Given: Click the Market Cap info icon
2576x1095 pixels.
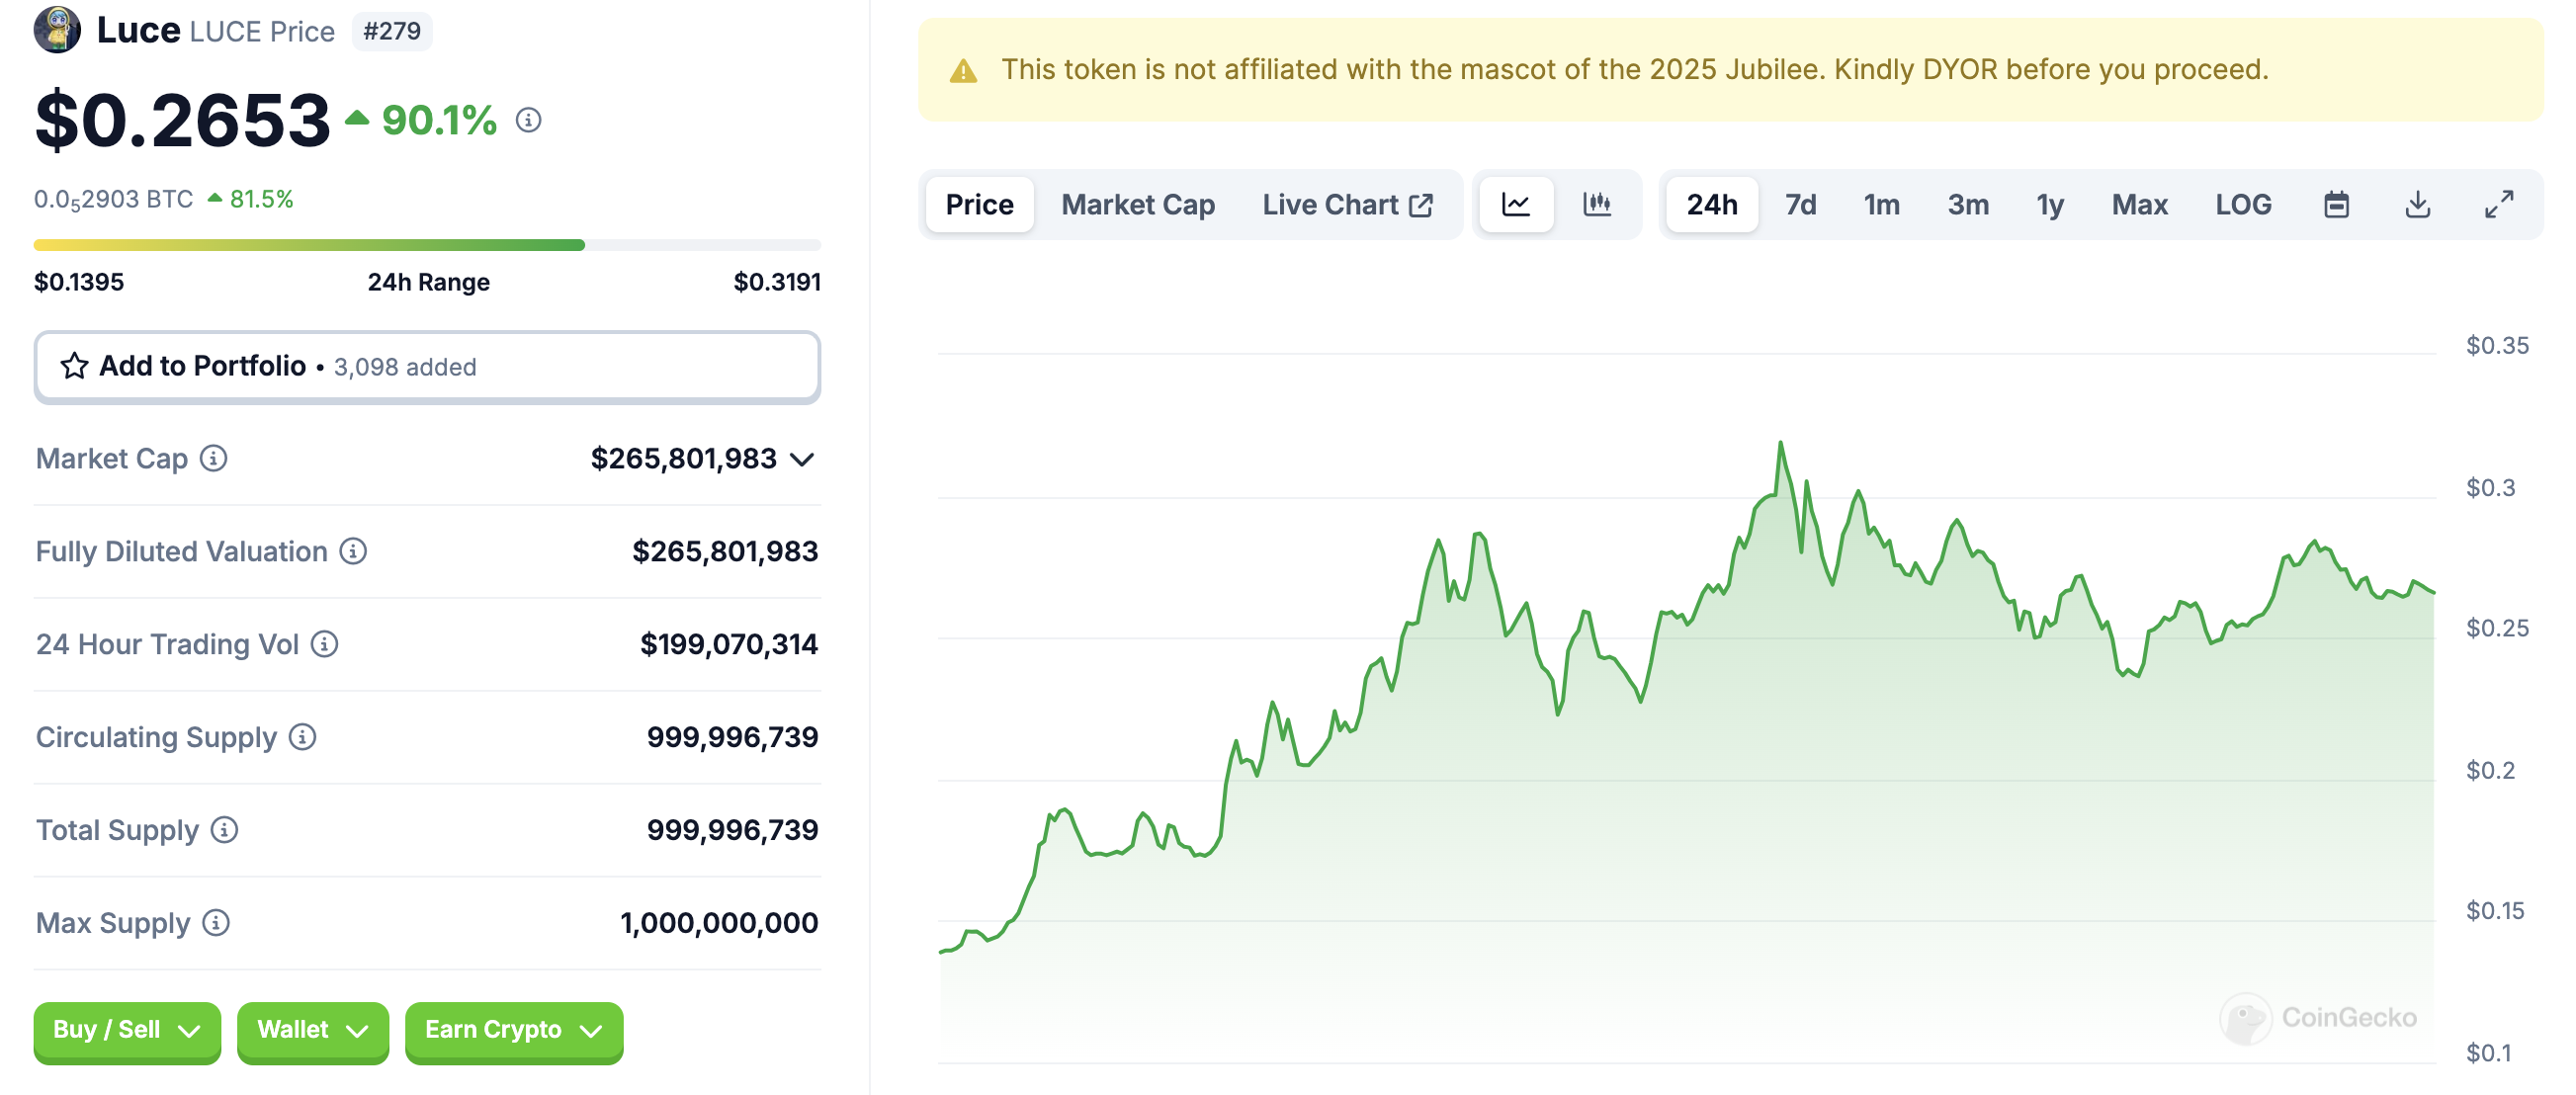Looking at the screenshot, I should tap(213, 458).
